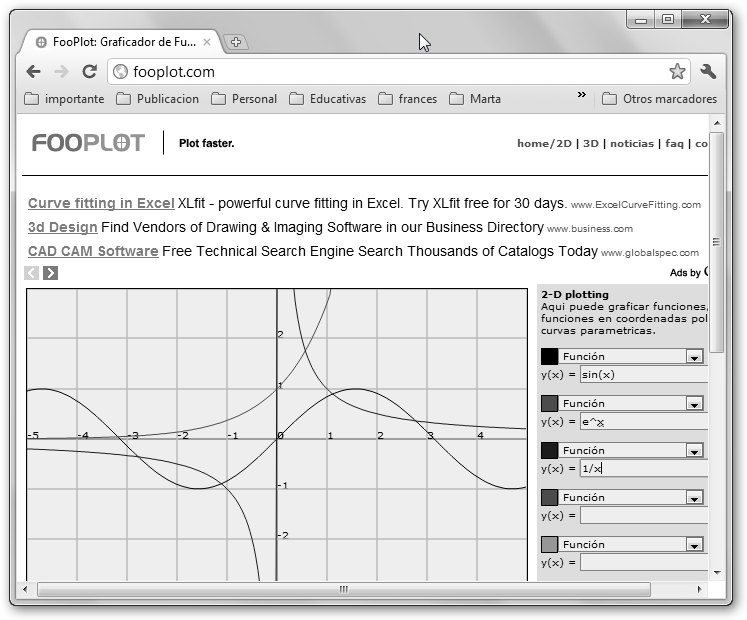
Task: Open the CAD CAM Software ad link
Action: [x=93, y=251]
